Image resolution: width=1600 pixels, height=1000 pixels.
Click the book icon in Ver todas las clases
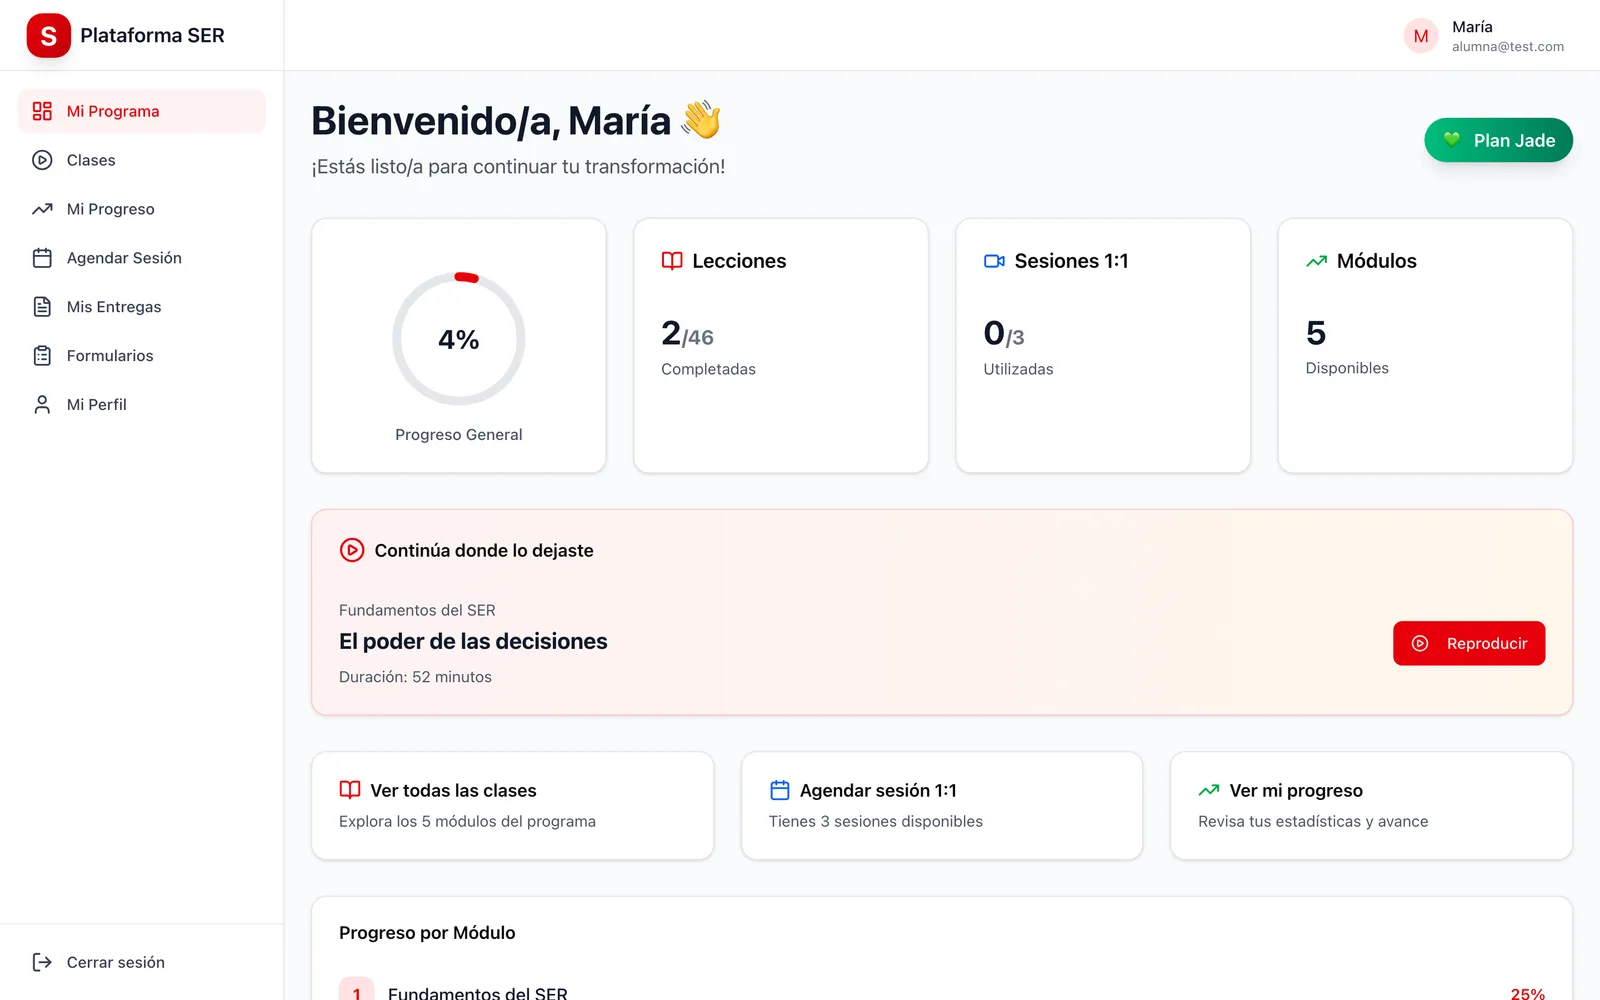pos(350,790)
